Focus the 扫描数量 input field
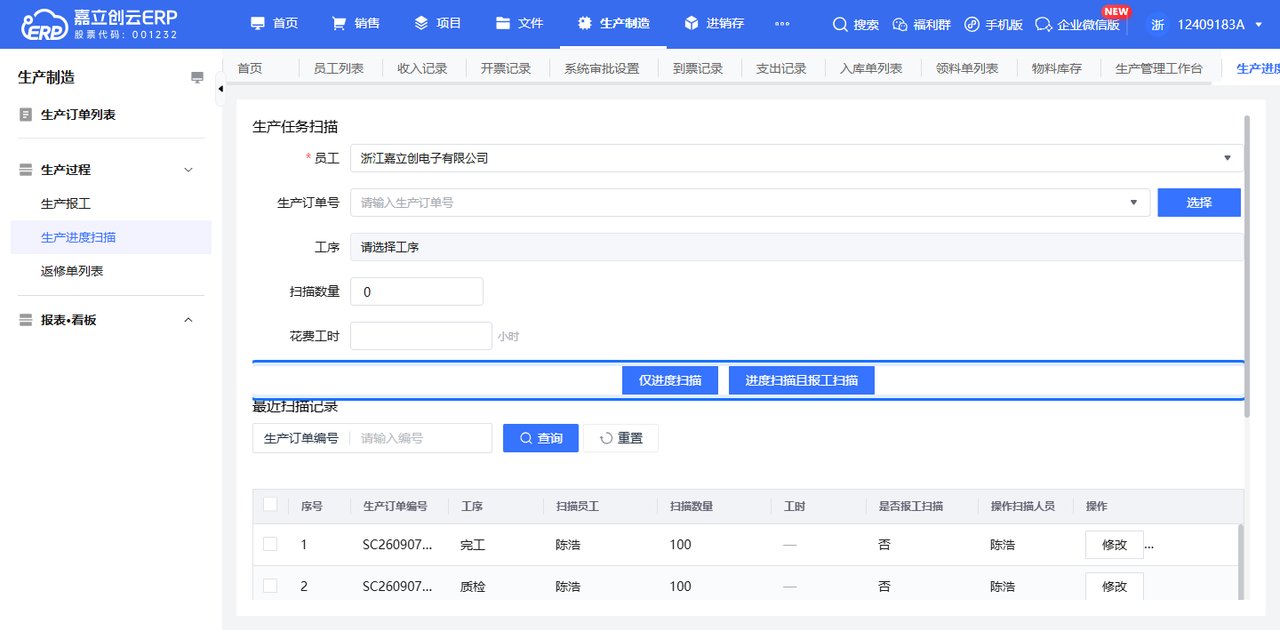Viewport: 1280px width, 630px height. click(x=416, y=292)
